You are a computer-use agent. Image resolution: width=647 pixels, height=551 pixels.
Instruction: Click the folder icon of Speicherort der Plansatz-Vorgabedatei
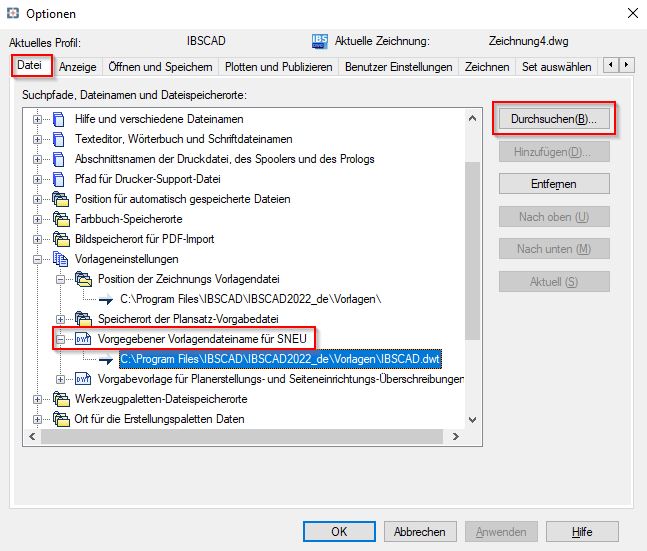tap(84, 319)
